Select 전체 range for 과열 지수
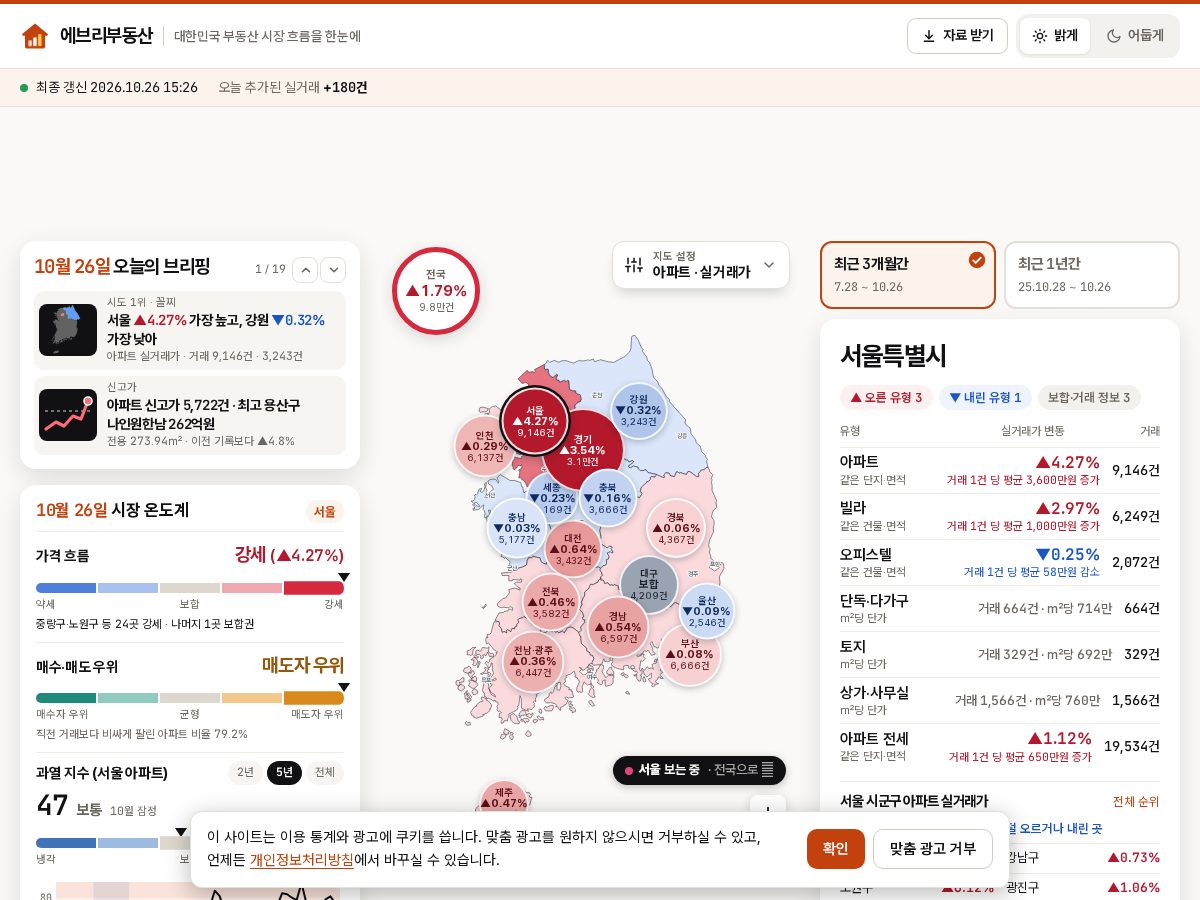This screenshot has height=900, width=1200. pos(324,773)
